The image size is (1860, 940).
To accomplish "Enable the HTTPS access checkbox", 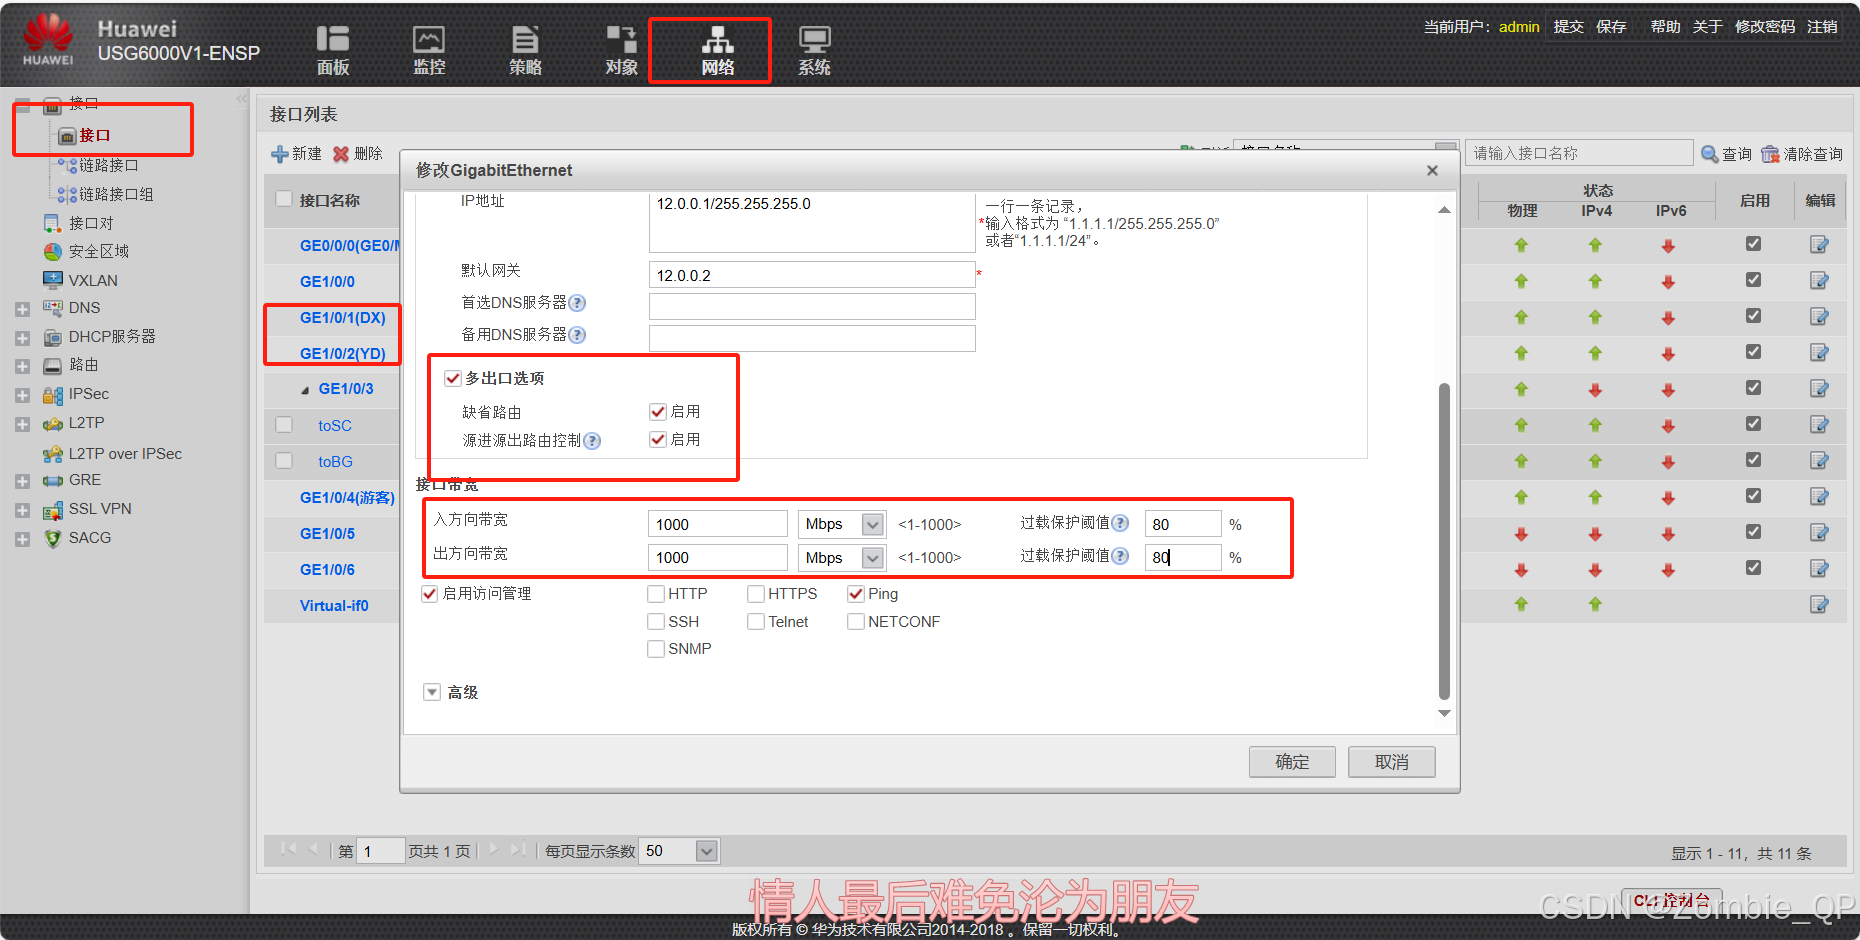I will (756, 594).
